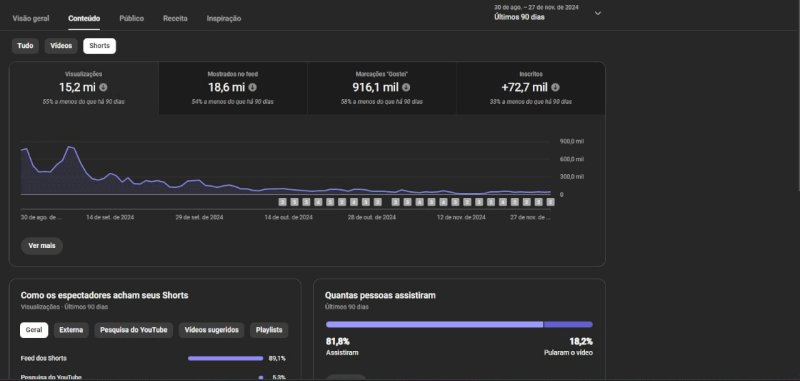Show the Inscritos metric chart
The height and width of the screenshot is (381, 800).
531,88
